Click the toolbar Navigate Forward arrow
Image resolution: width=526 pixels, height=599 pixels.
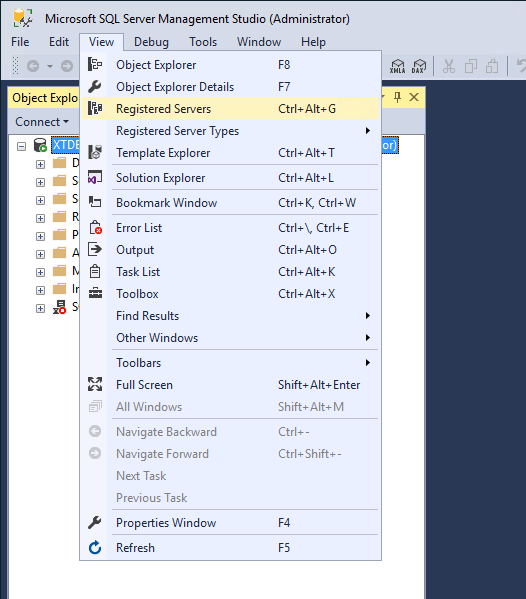(67, 66)
